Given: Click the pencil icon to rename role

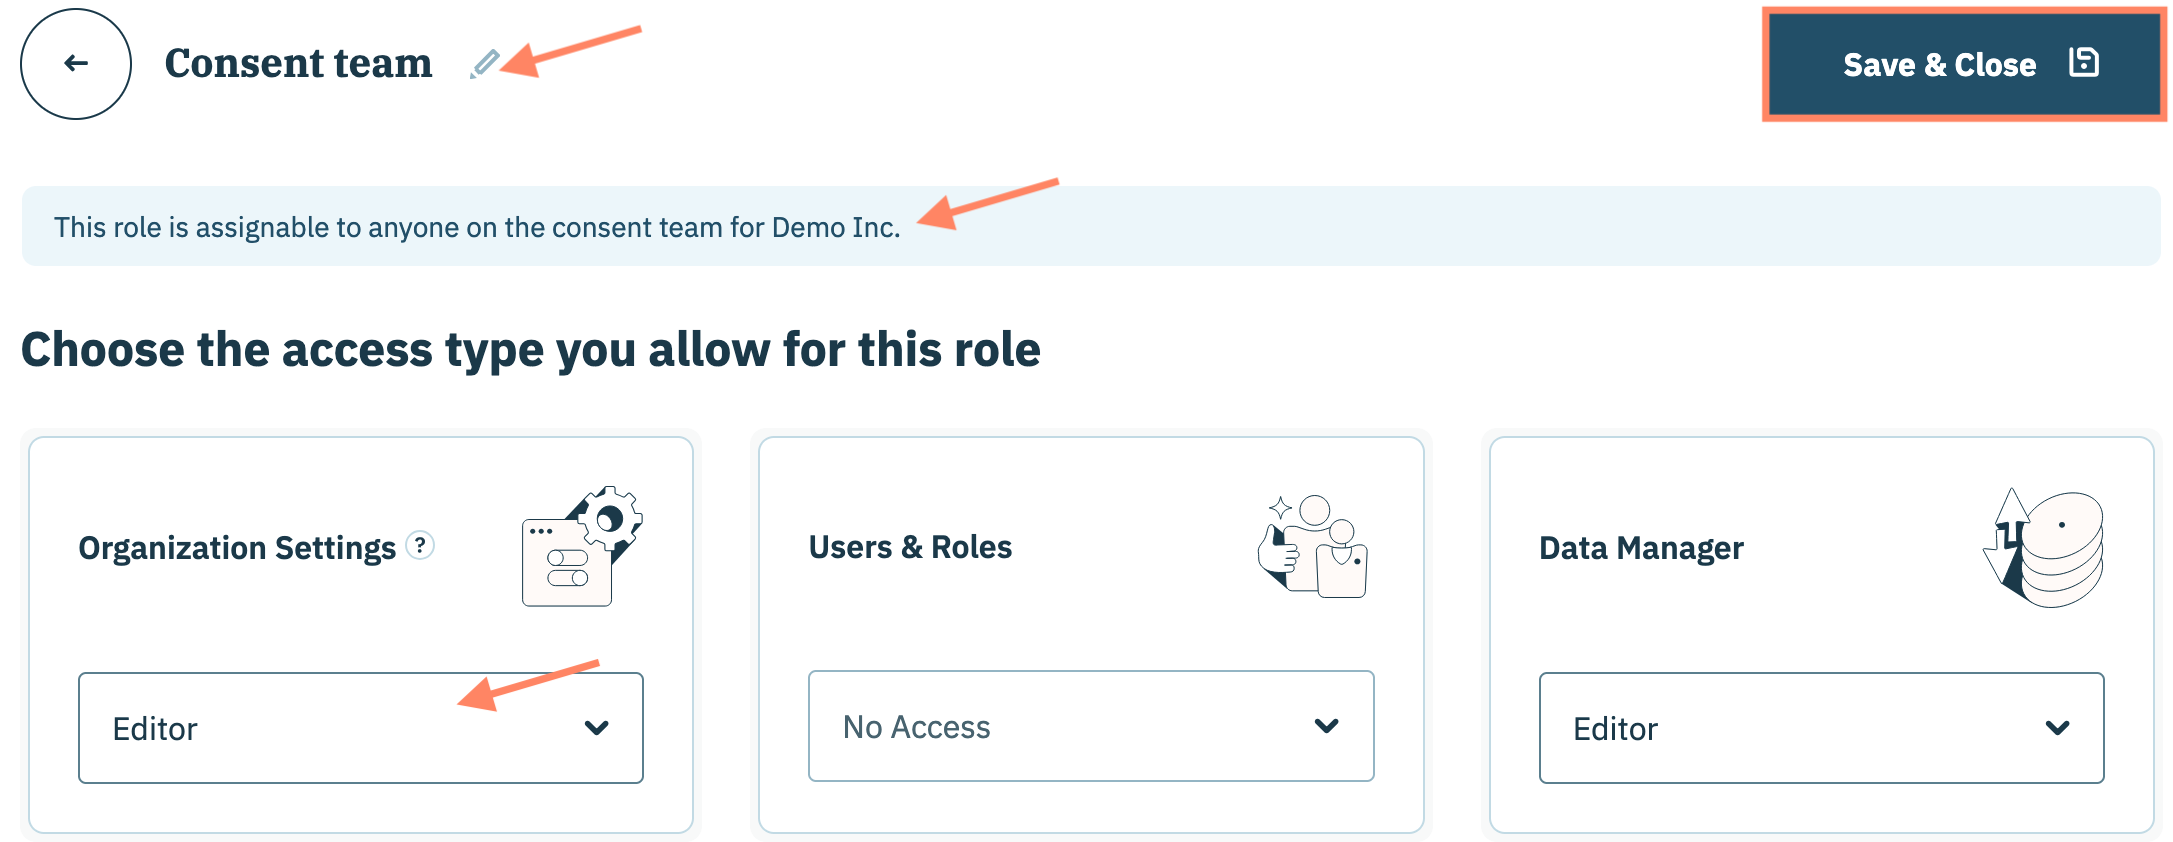Looking at the screenshot, I should [x=485, y=64].
